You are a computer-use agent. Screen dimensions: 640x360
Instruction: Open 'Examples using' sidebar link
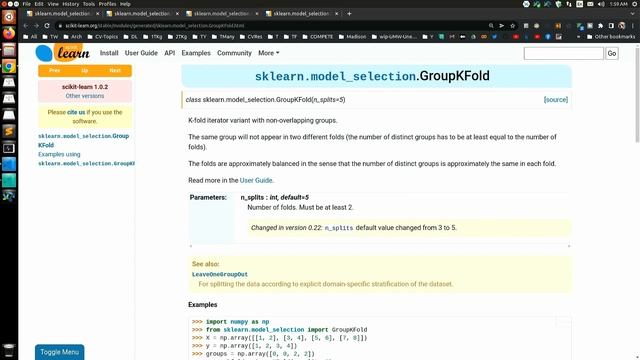click(59, 154)
